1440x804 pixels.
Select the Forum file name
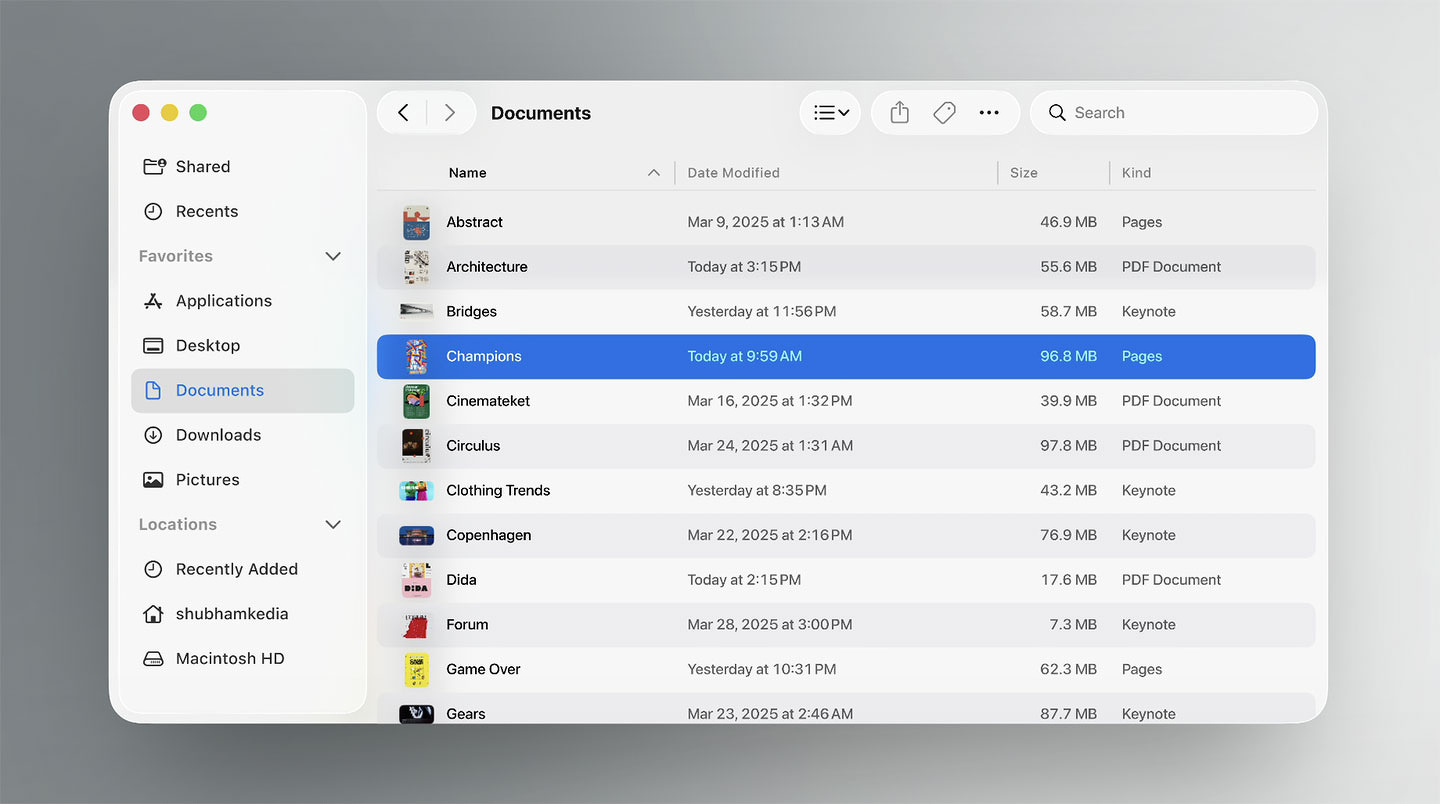point(467,625)
